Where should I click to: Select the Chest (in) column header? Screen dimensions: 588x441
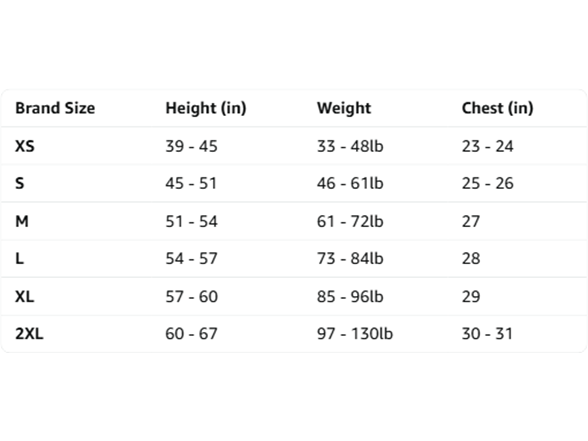point(497,108)
